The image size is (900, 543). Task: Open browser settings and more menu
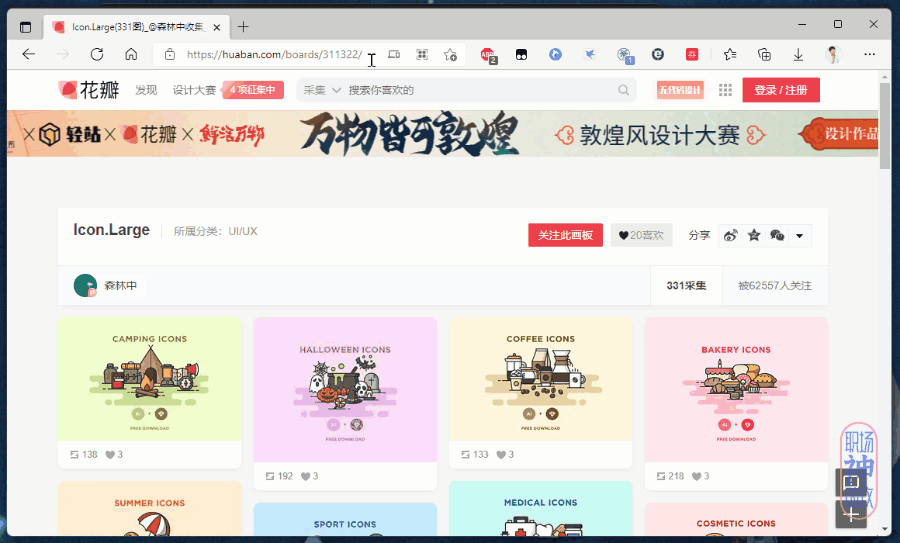pyautogui.click(x=870, y=55)
